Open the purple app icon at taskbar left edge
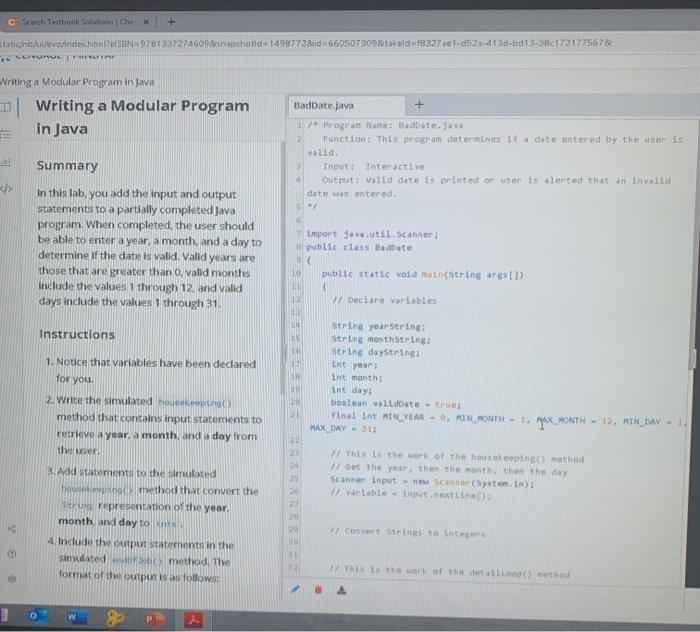 coord(4,615)
